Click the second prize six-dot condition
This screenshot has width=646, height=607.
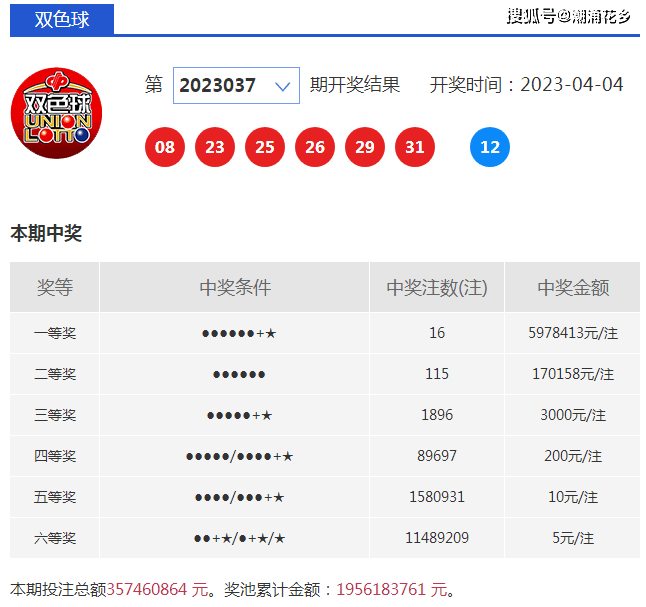tap(239, 375)
